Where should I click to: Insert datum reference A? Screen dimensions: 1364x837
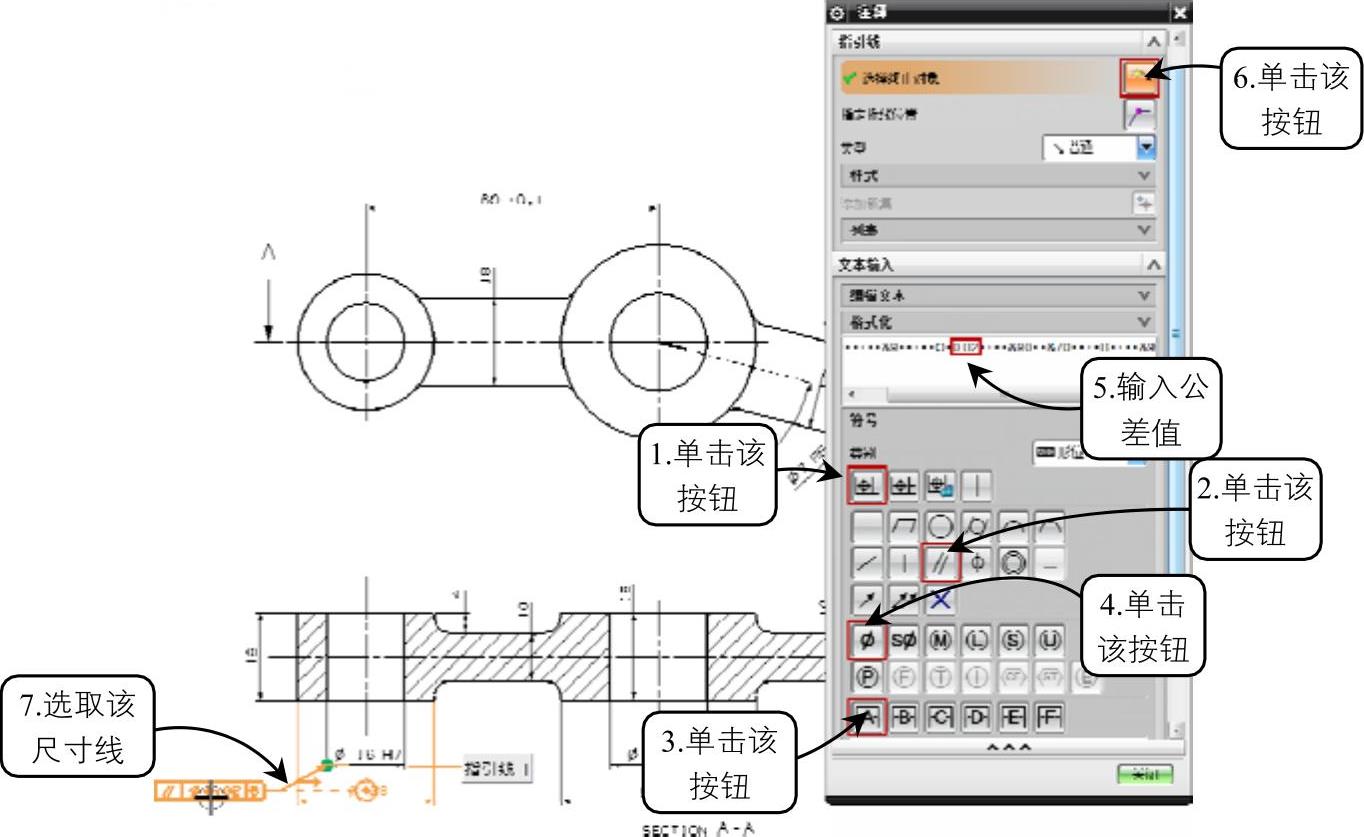tap(866, 717)
